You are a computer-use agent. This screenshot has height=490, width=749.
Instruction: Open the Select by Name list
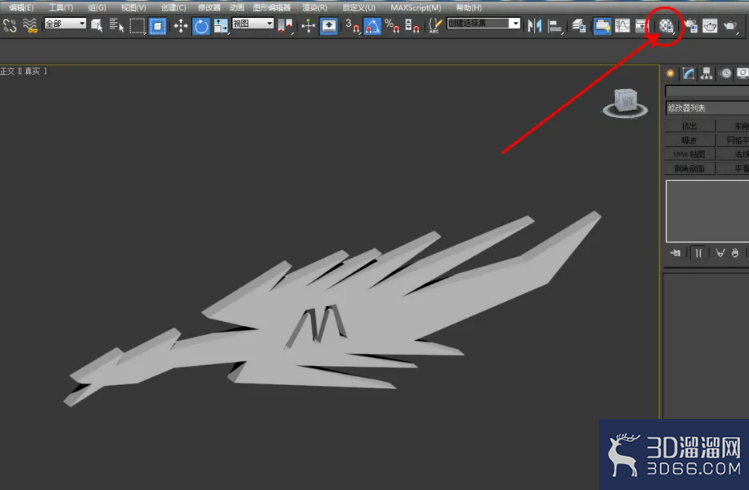117,25
